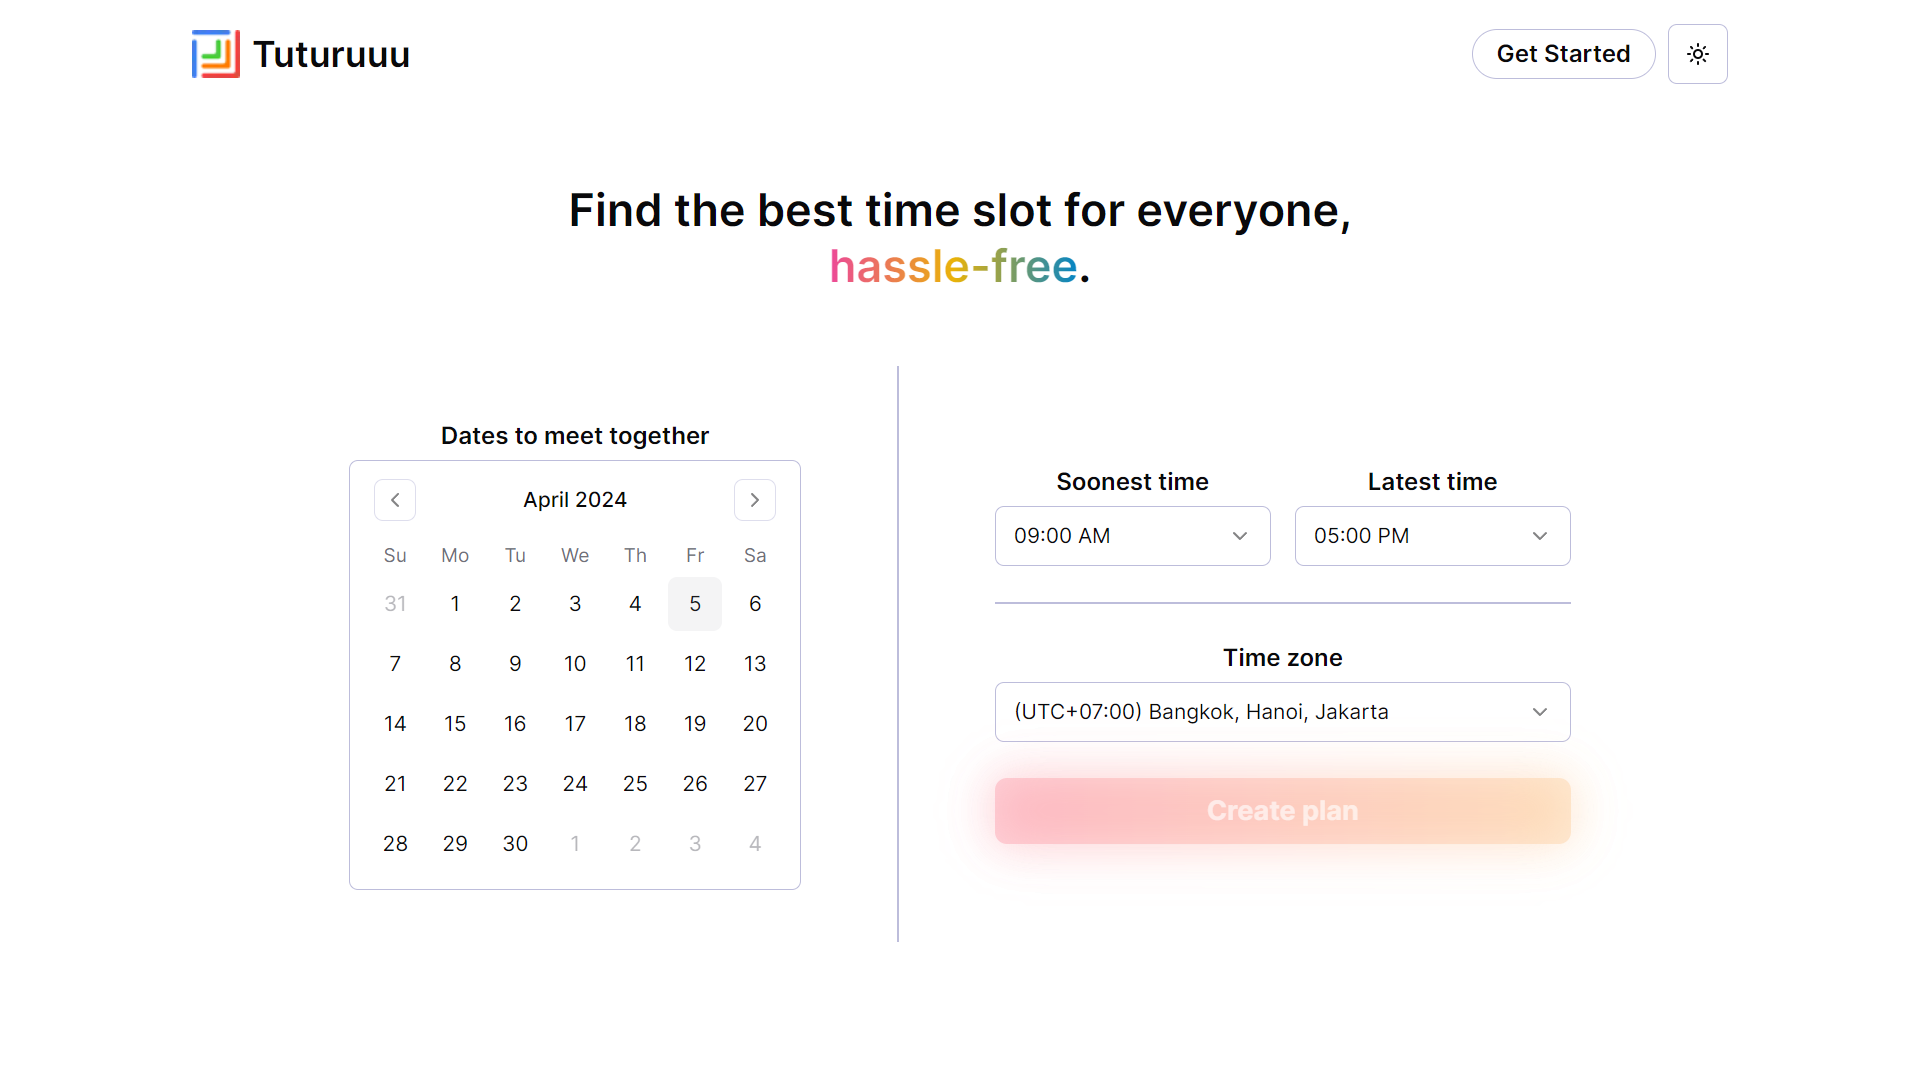The width and height of the screenshot is (1920, 1080).
Task: Click the Tuturuuu brand name link
Action: 332,54
